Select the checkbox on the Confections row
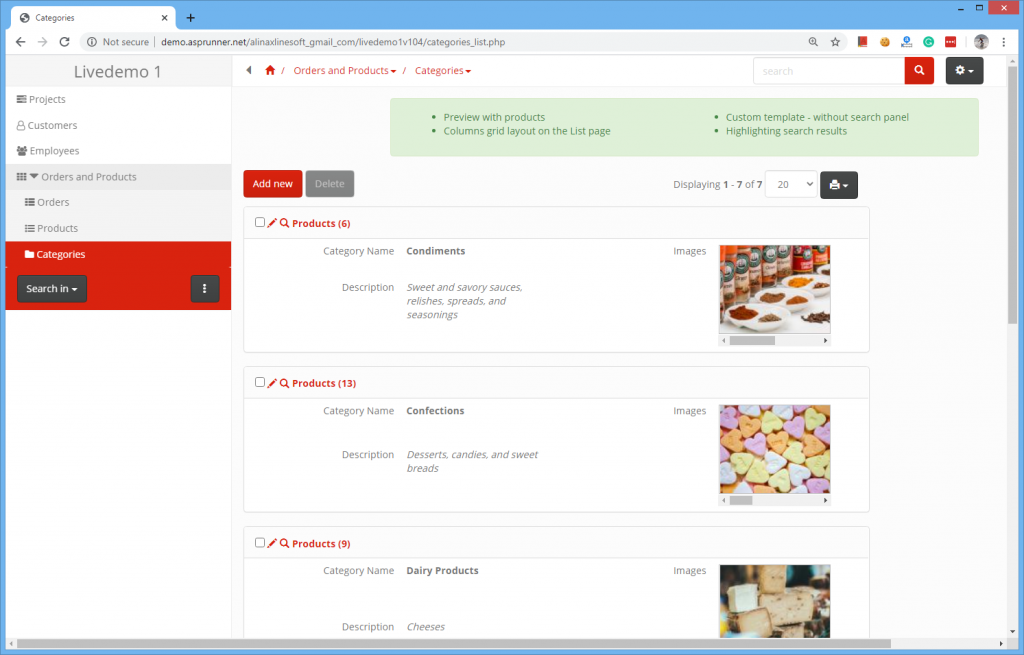 [x=260, y=382]
